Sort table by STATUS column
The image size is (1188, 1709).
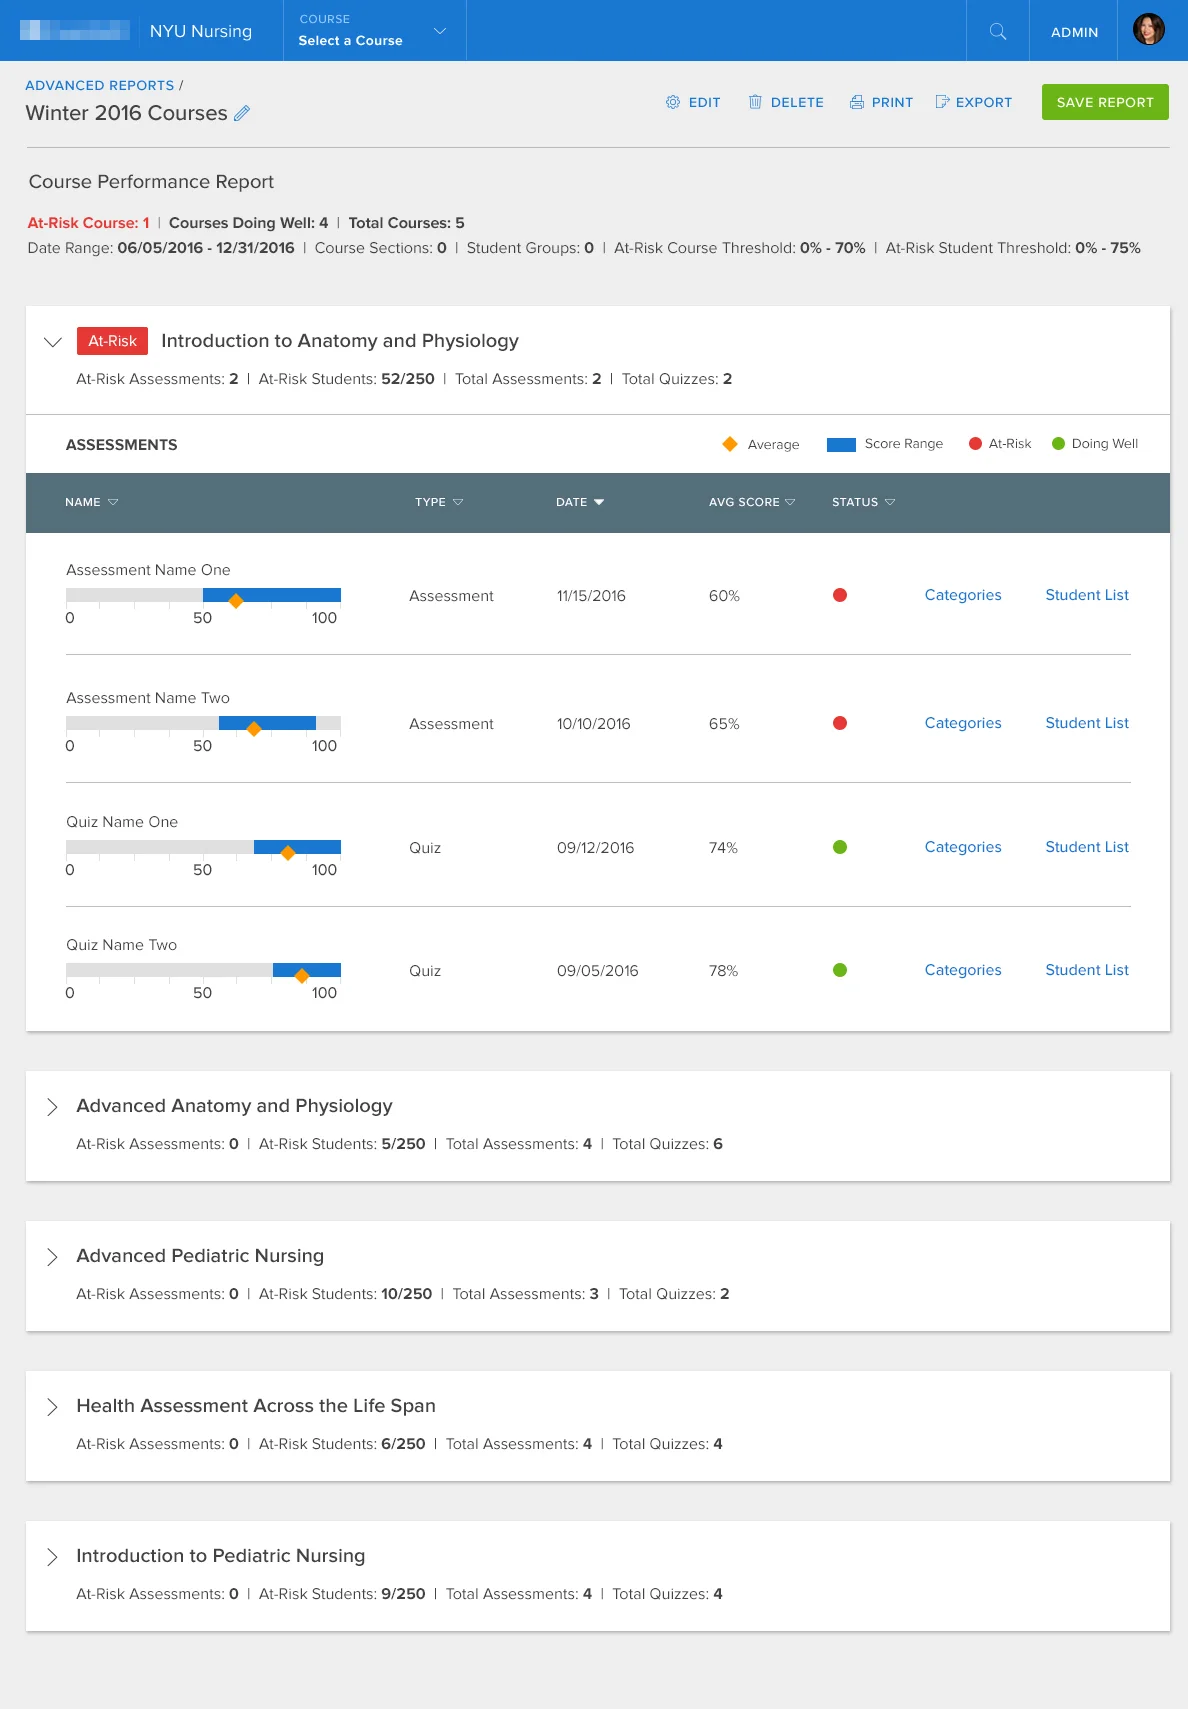(x=863, y=502)
